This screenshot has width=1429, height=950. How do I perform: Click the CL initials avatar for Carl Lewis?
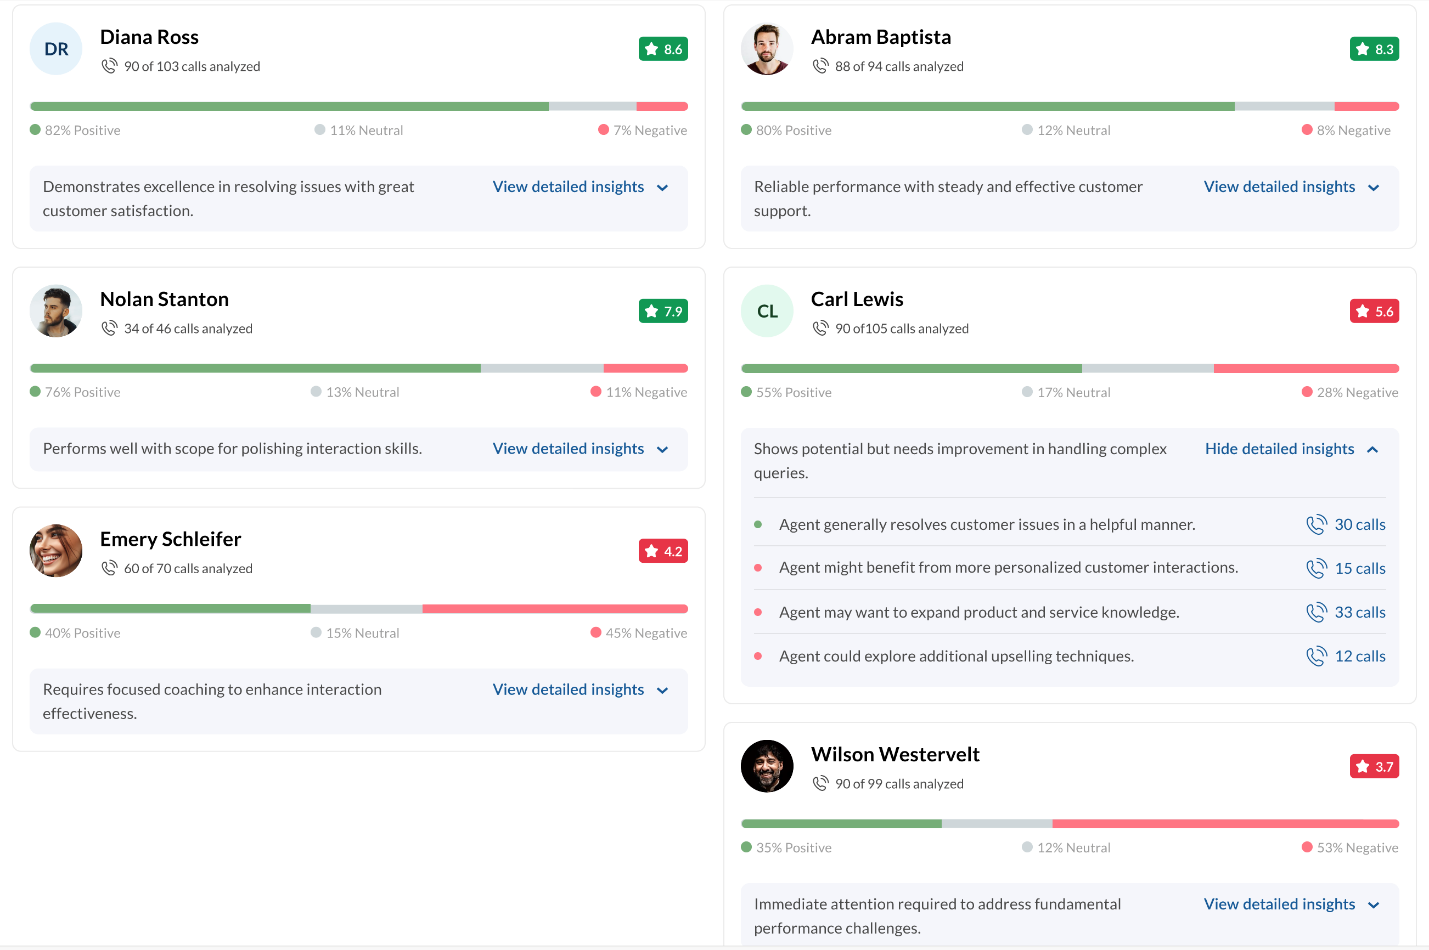(x=767, y=311)
